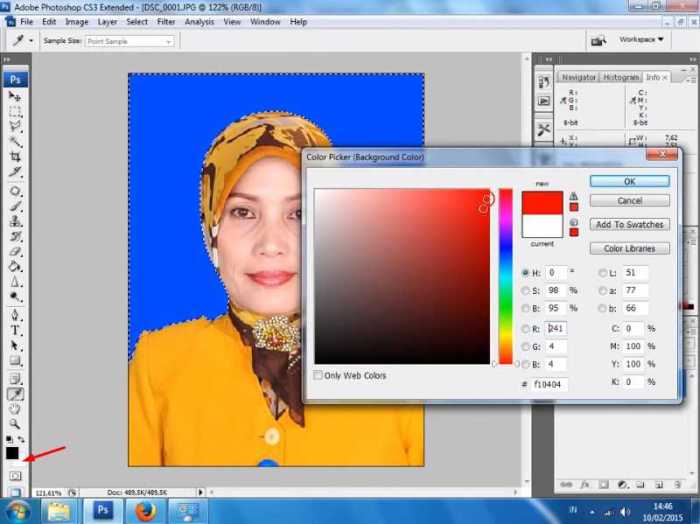Viewport: 700px width, 524px height.
Task: Select the Crop tool
Action: point(15,157)
